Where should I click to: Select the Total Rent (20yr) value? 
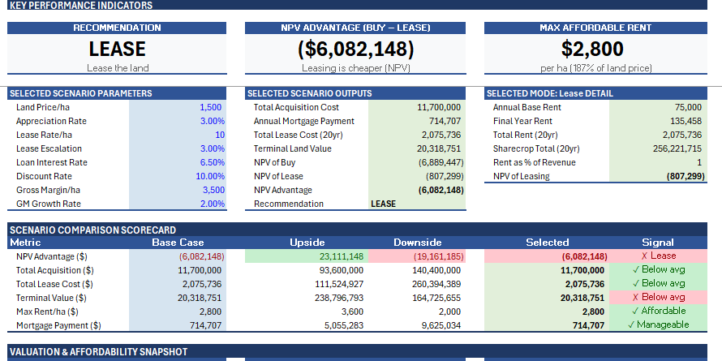658,135
